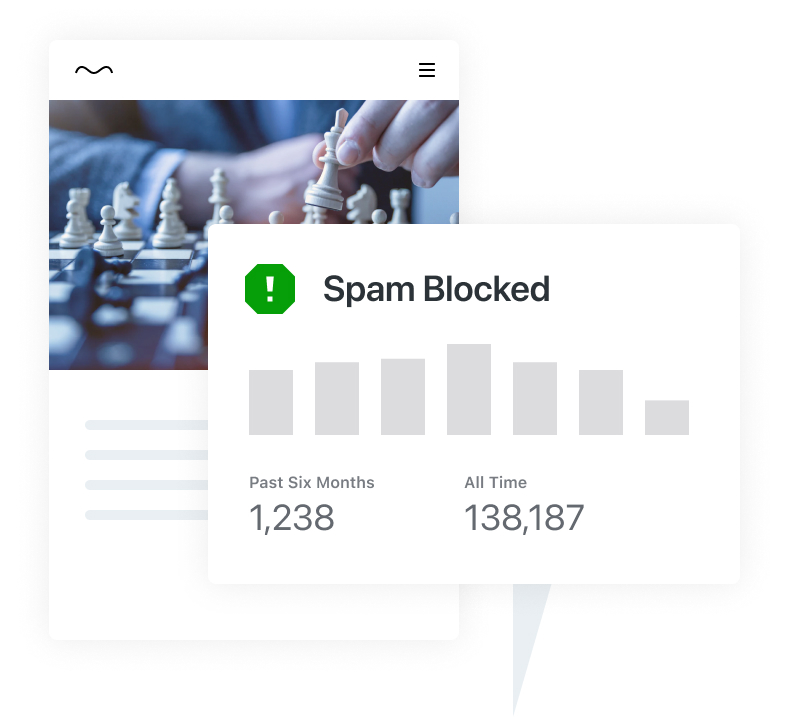Click the green octagon exclamation icon
This screenshot has height=717, width=789.
click(270, 289)
